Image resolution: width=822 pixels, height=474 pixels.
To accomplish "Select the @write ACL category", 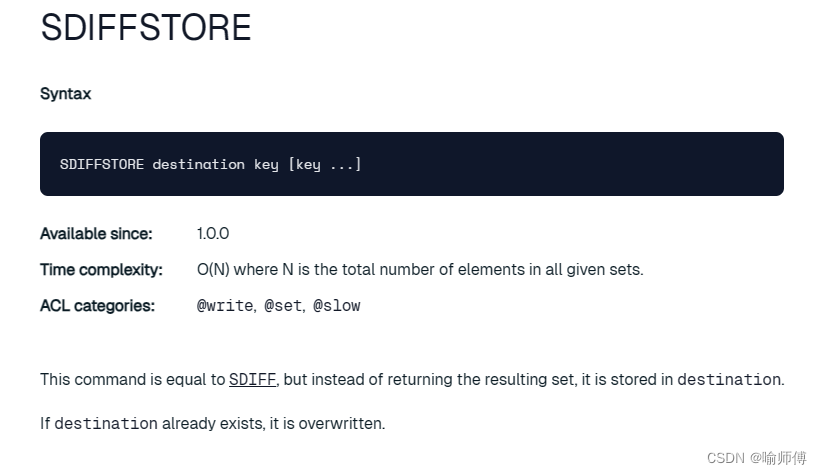I will point(225,306).
